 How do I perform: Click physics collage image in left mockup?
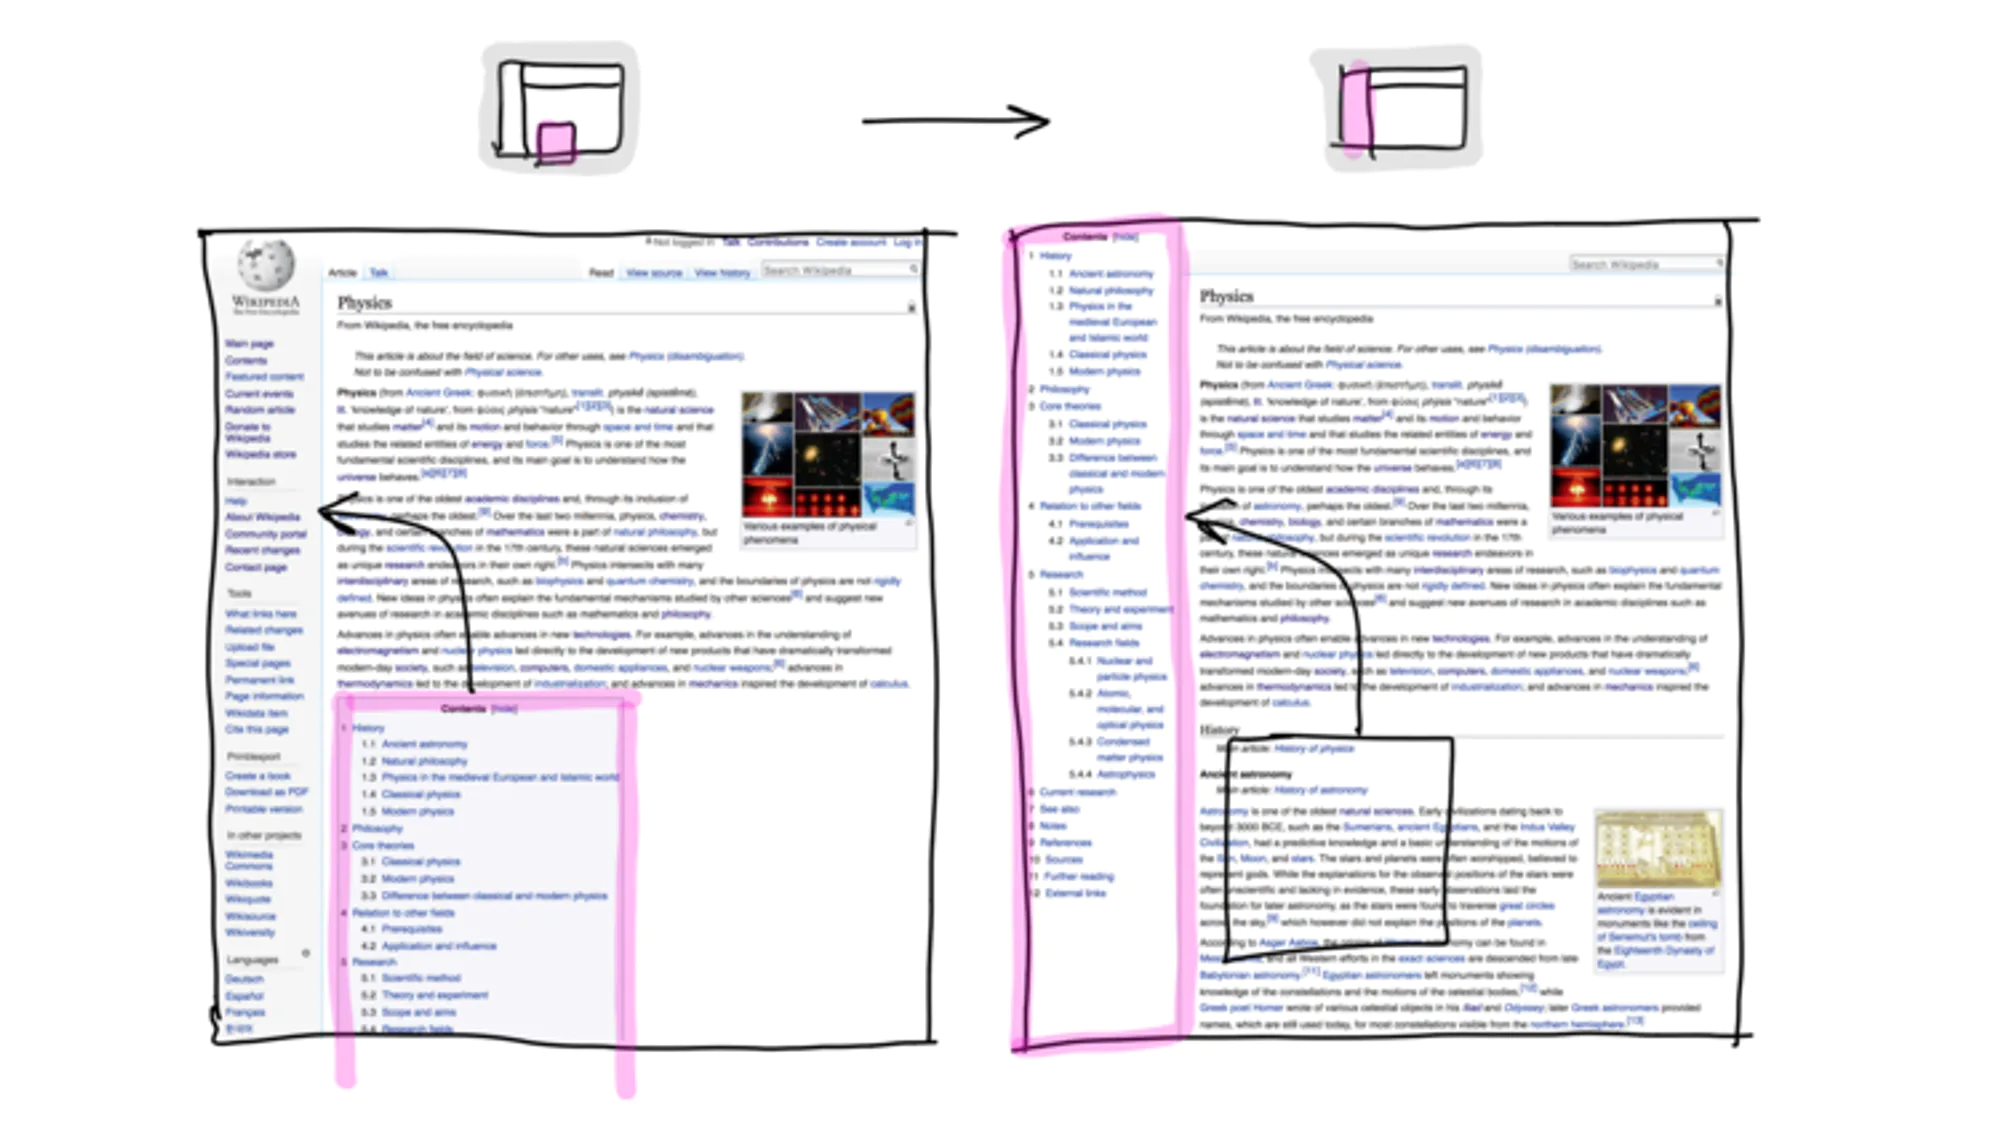828,455
